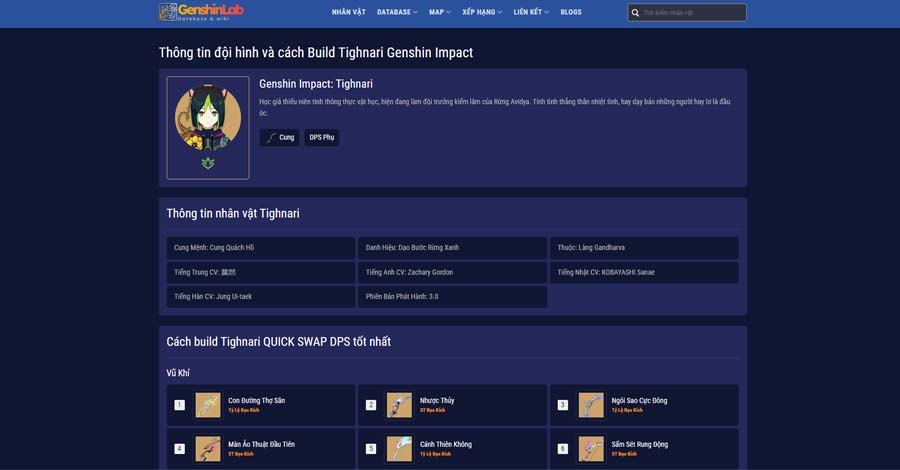
Task: Click the page title about Build Tighnari
Action: click(316, 53)
